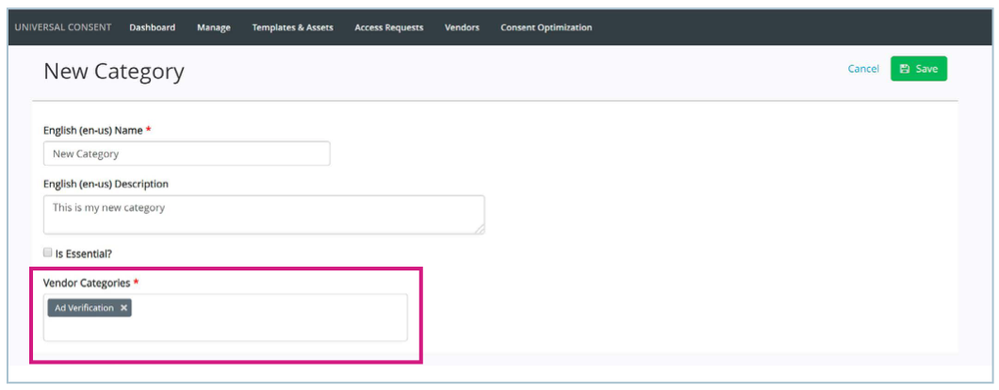
Task: Click the English Description text area
Action: [x=264, y=215]
